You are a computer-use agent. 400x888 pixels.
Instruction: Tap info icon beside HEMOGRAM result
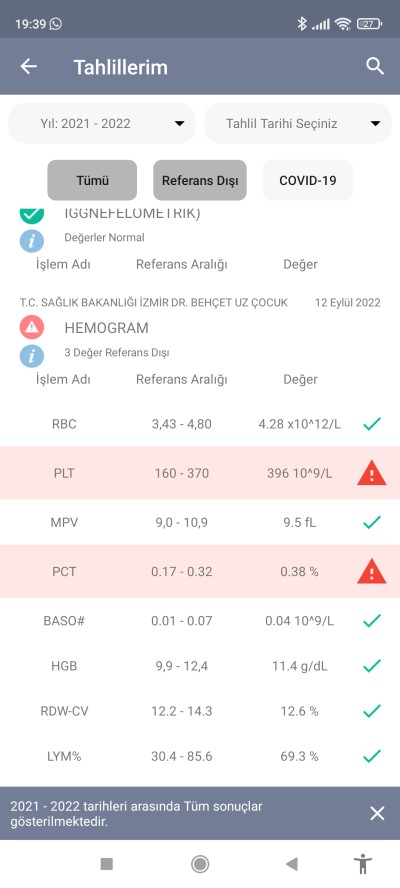[x=32, y=356]
